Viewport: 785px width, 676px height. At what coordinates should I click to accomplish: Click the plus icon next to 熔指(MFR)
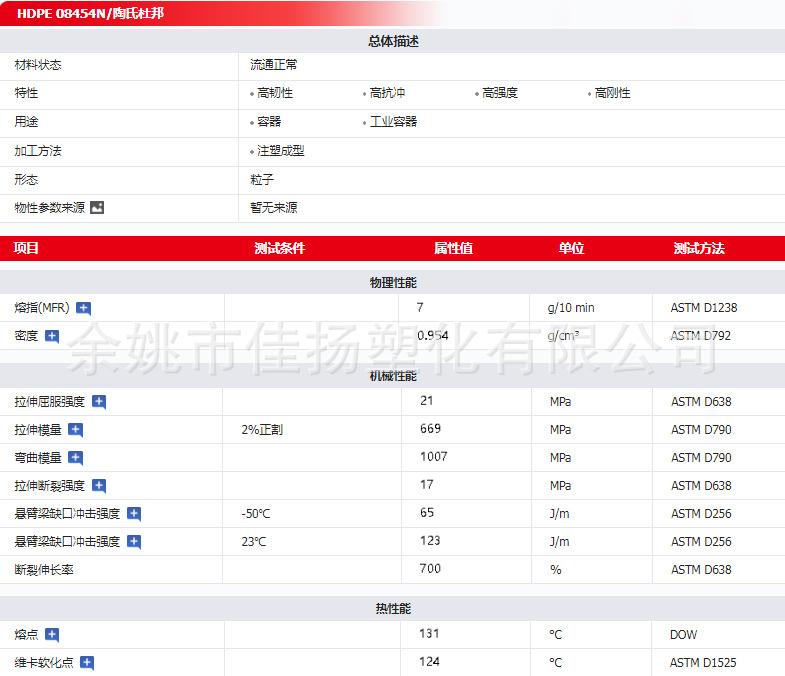(83, 309)
